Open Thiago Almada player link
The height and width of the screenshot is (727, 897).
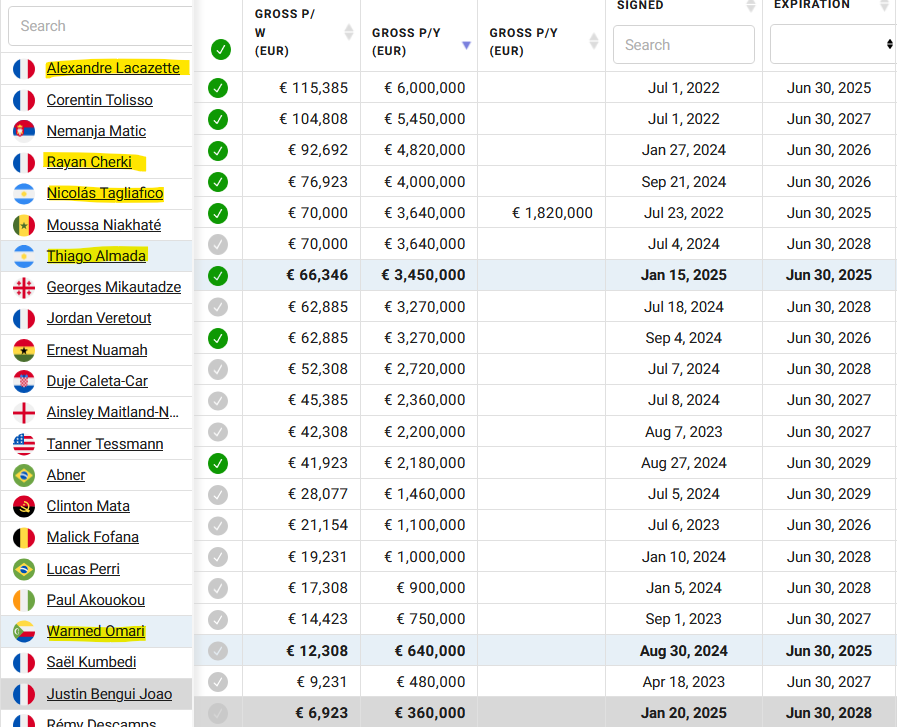96,256
